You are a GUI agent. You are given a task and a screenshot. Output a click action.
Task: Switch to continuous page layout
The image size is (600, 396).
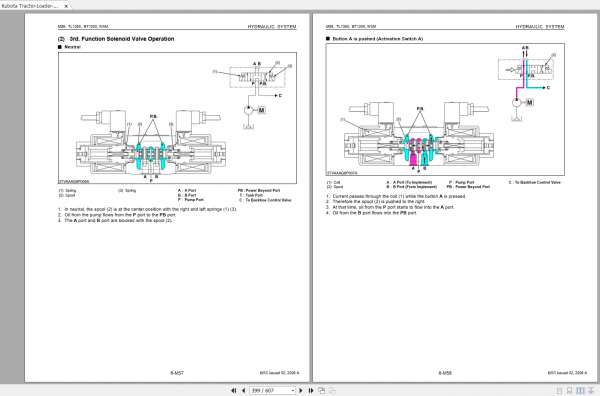pyautogui.click(x=570, y=390)
